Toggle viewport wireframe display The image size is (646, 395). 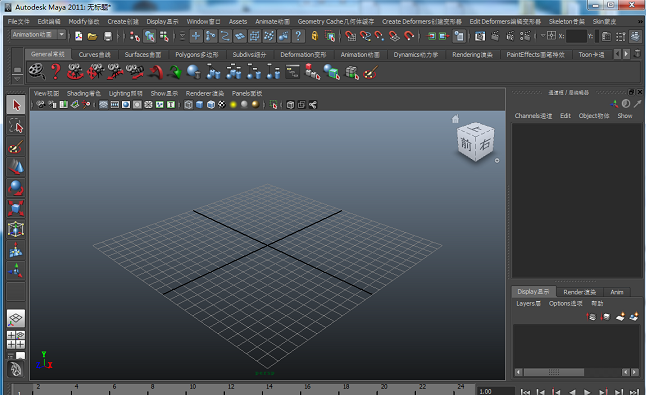coord(188,105)
